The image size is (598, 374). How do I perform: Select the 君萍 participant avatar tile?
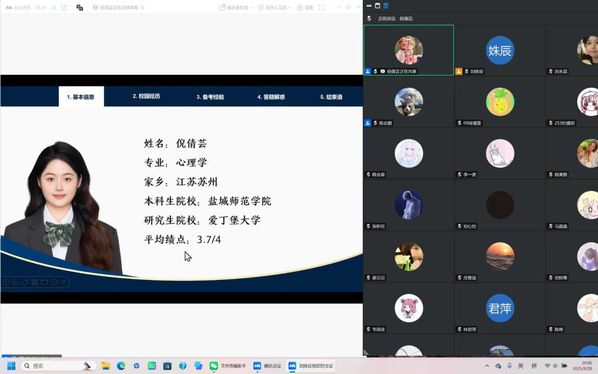tap(500, 308)
